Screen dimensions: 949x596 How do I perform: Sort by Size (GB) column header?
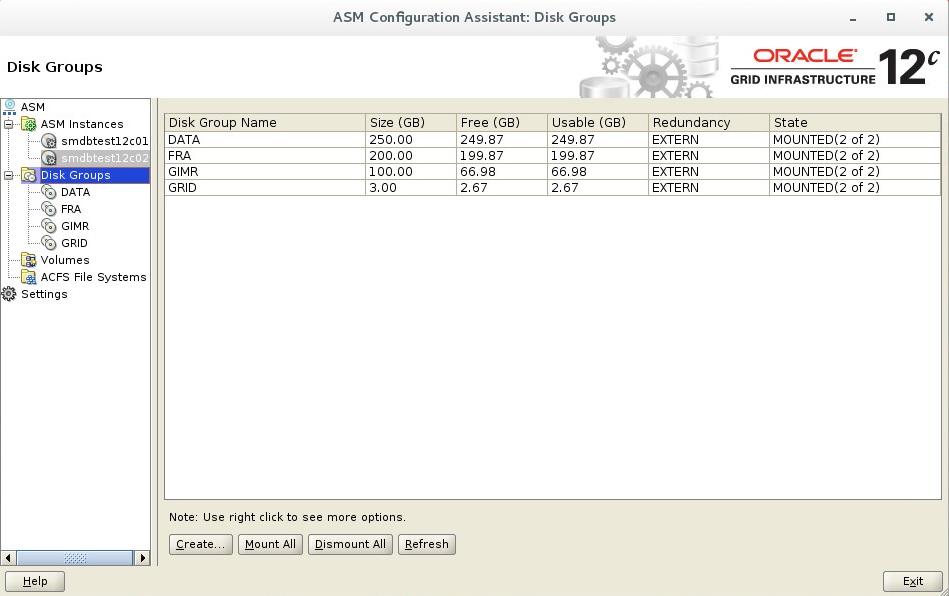coord(411,122)
